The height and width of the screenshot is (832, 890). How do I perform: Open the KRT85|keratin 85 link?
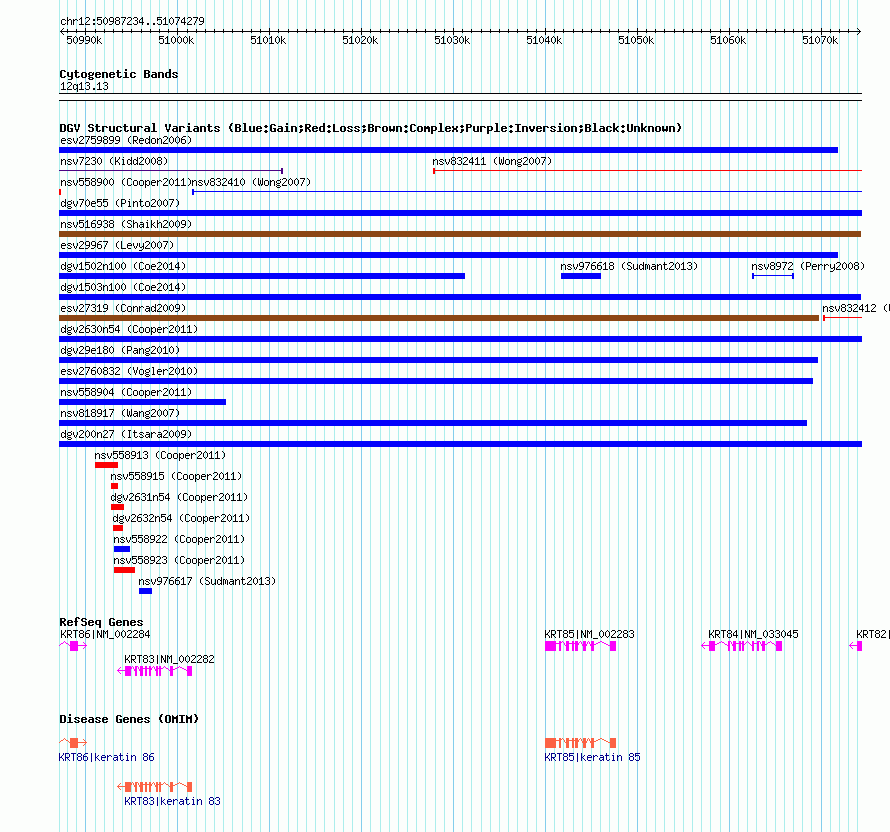point(593,757)
